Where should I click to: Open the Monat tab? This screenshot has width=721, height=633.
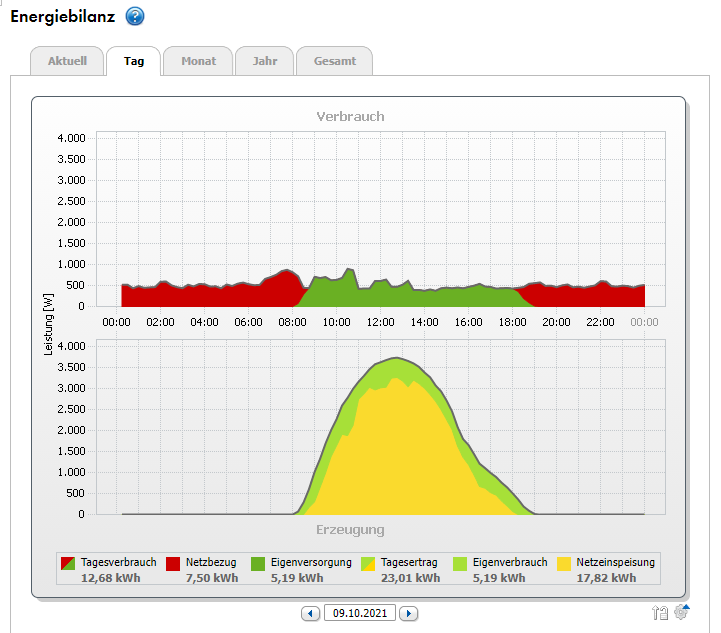198,61
